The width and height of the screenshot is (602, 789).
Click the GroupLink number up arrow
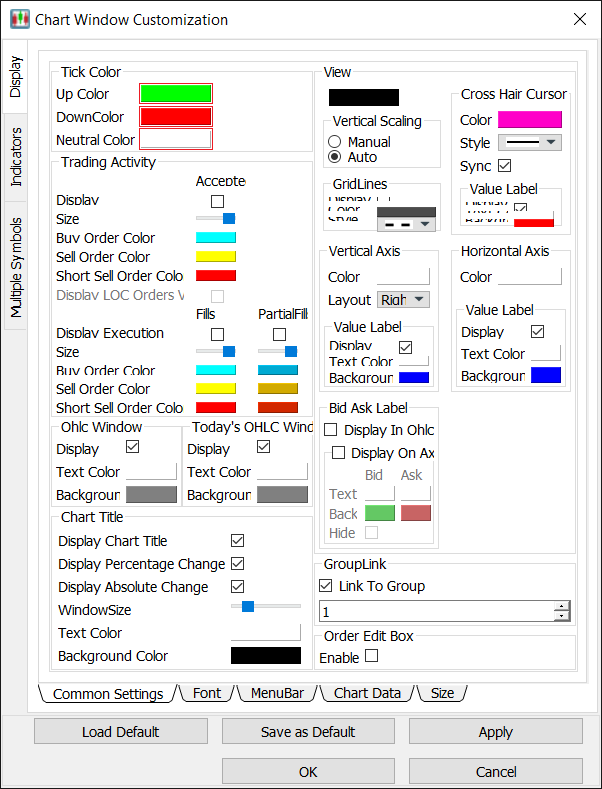[x=562, y=606]
